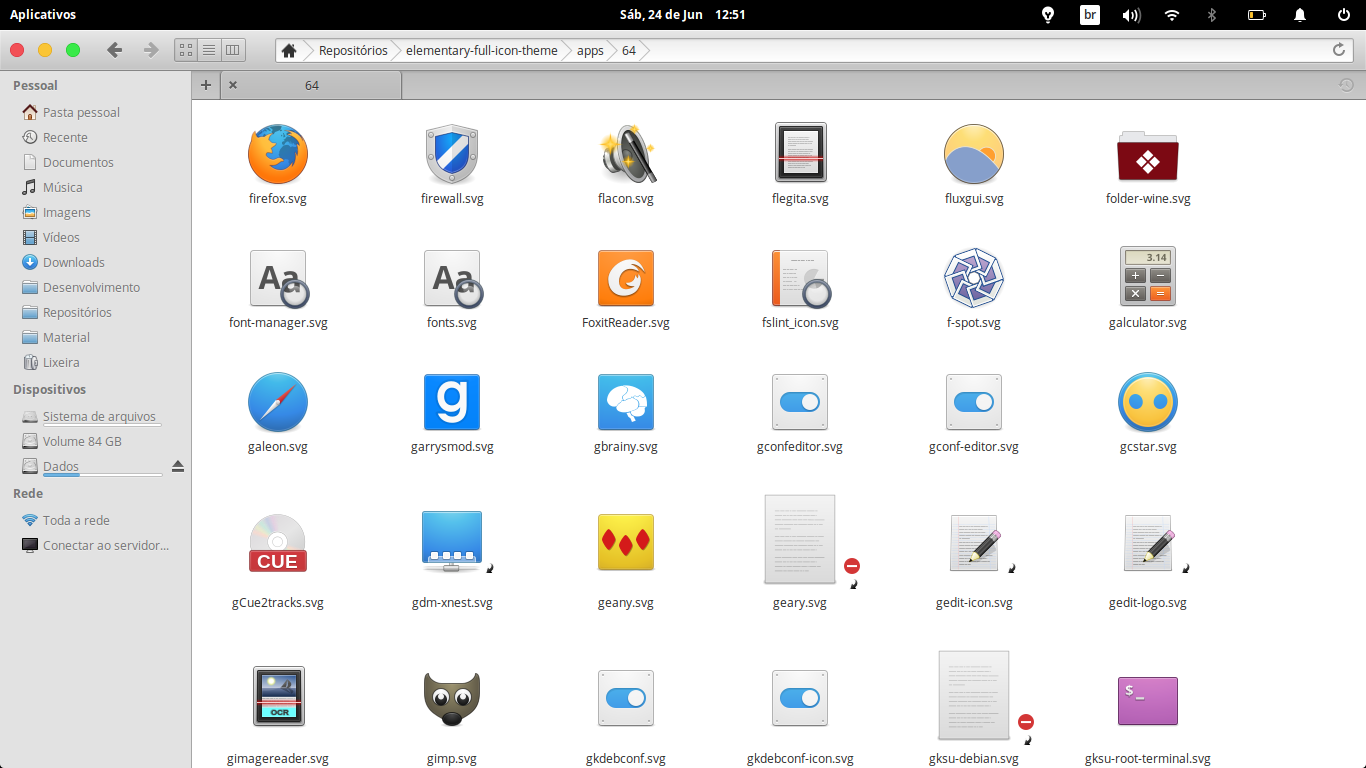Select the galculator.svg calculator icon

click(x=1148, y=276)
